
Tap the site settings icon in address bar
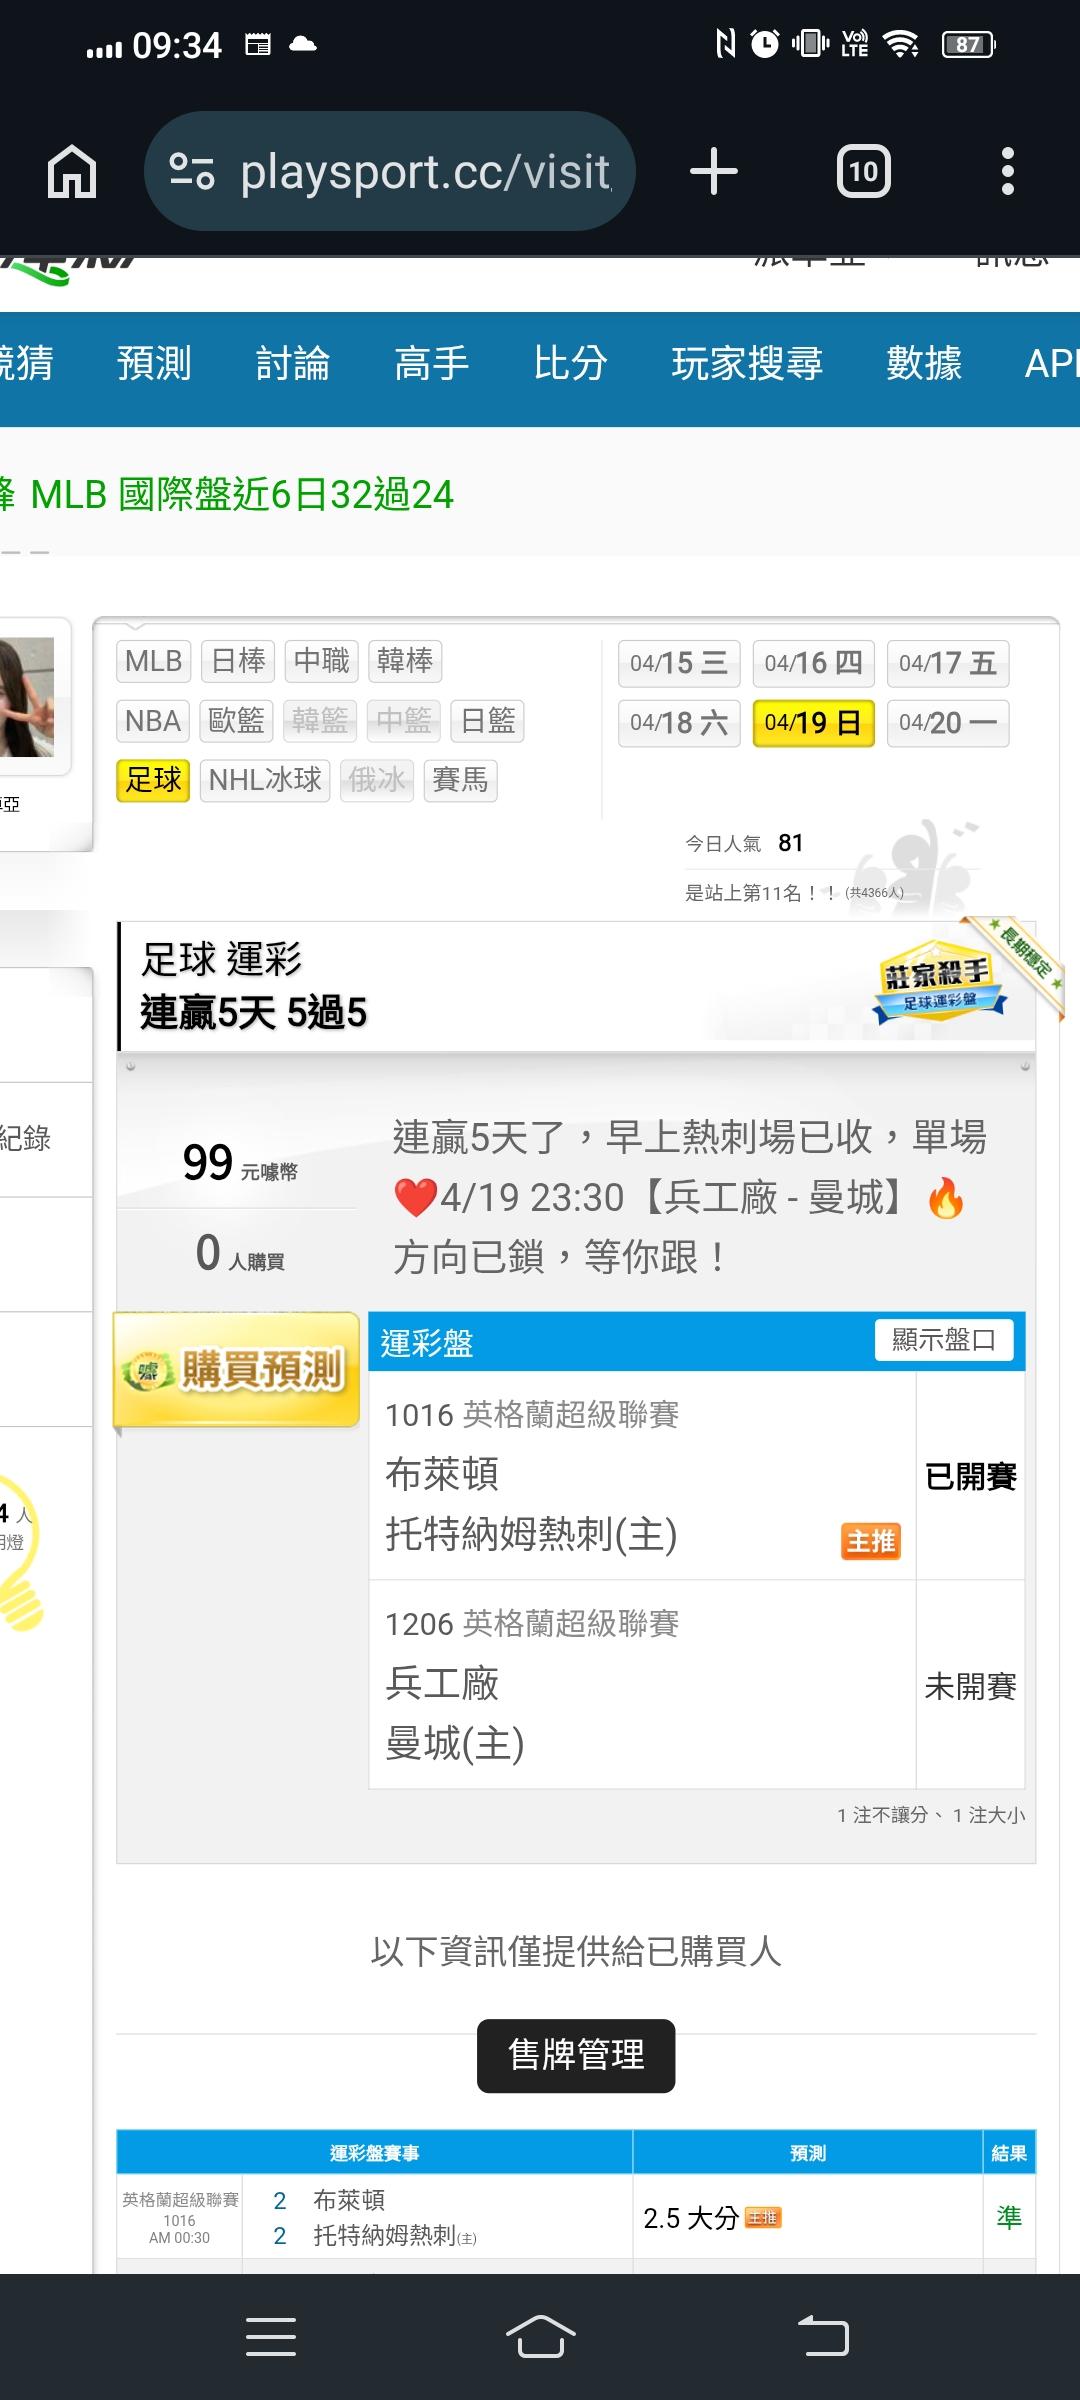pyautogui.click(x=191, y=171)
